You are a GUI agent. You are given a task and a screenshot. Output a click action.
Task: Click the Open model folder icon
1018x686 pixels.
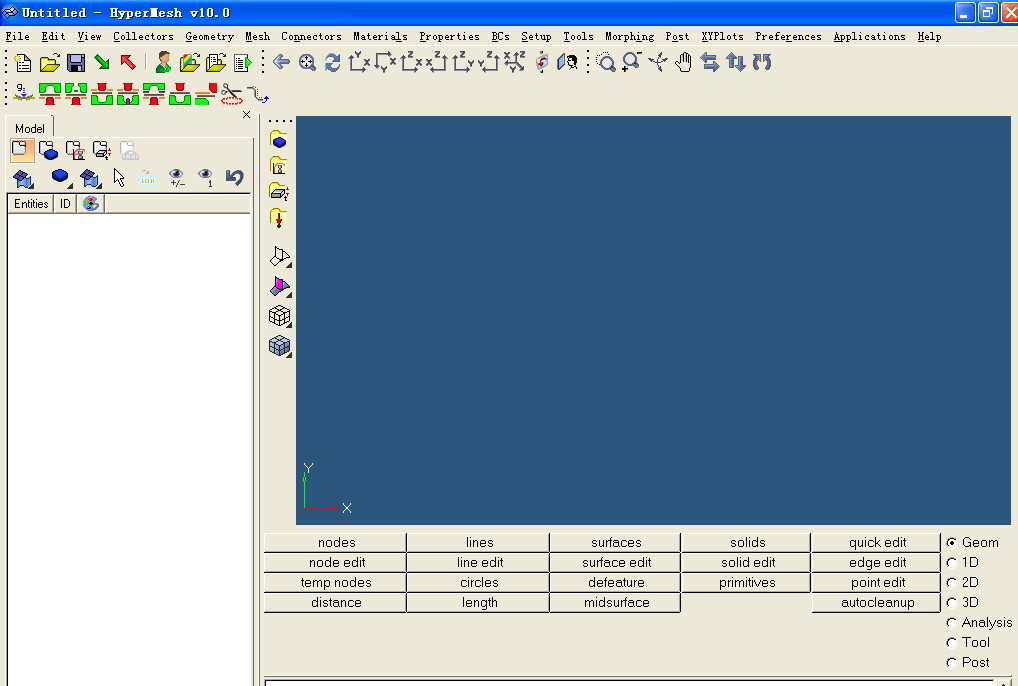pos(50,63)
